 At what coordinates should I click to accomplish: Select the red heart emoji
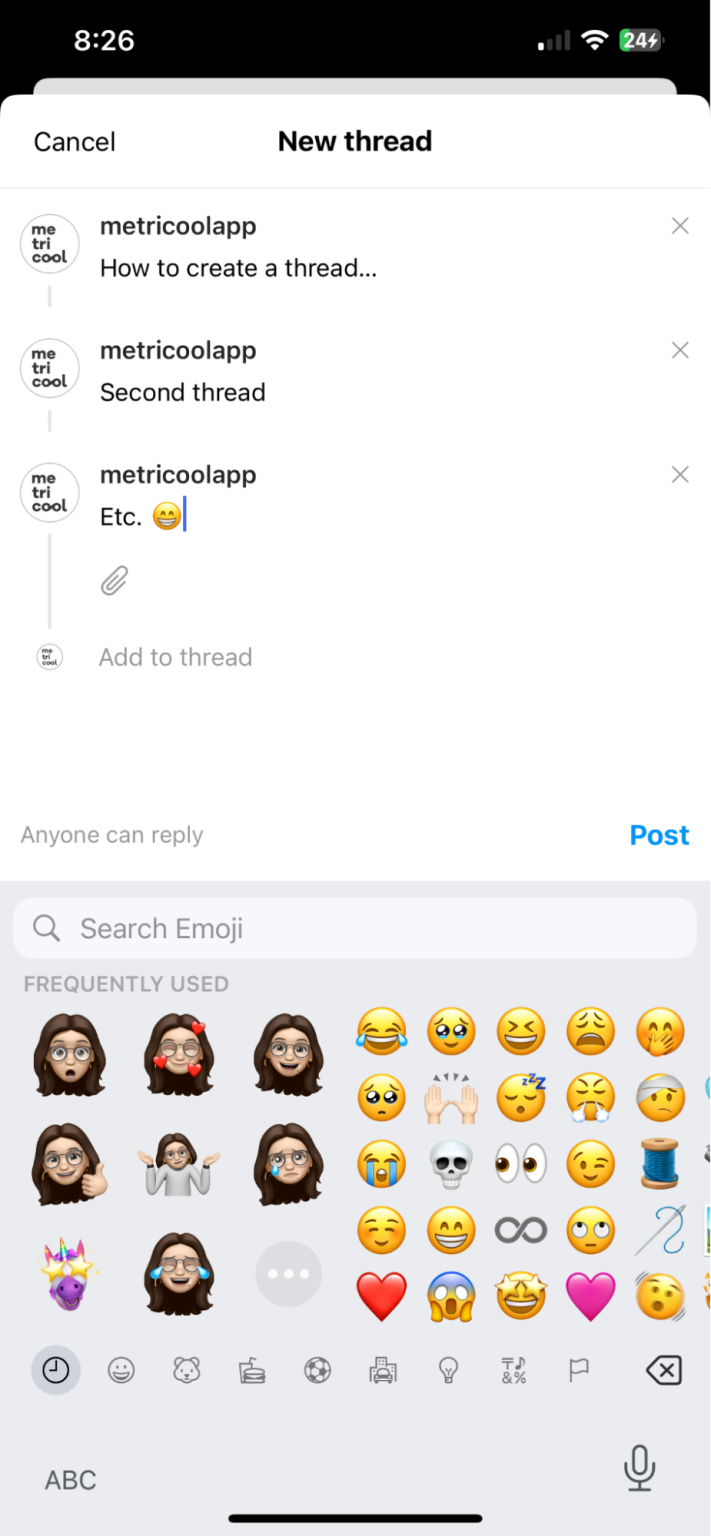(382, 1296)
